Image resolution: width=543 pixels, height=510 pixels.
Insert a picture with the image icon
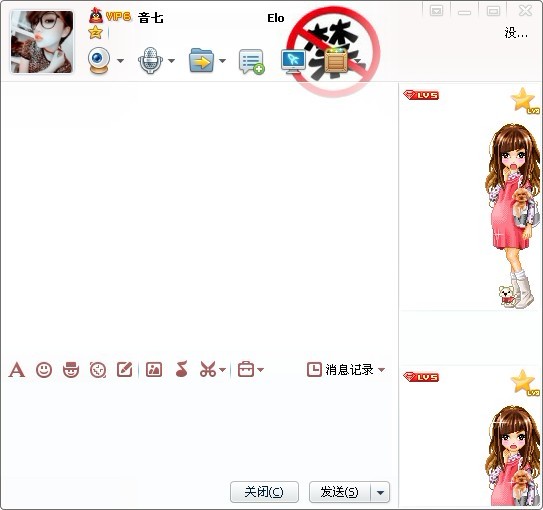pos(154,369)
